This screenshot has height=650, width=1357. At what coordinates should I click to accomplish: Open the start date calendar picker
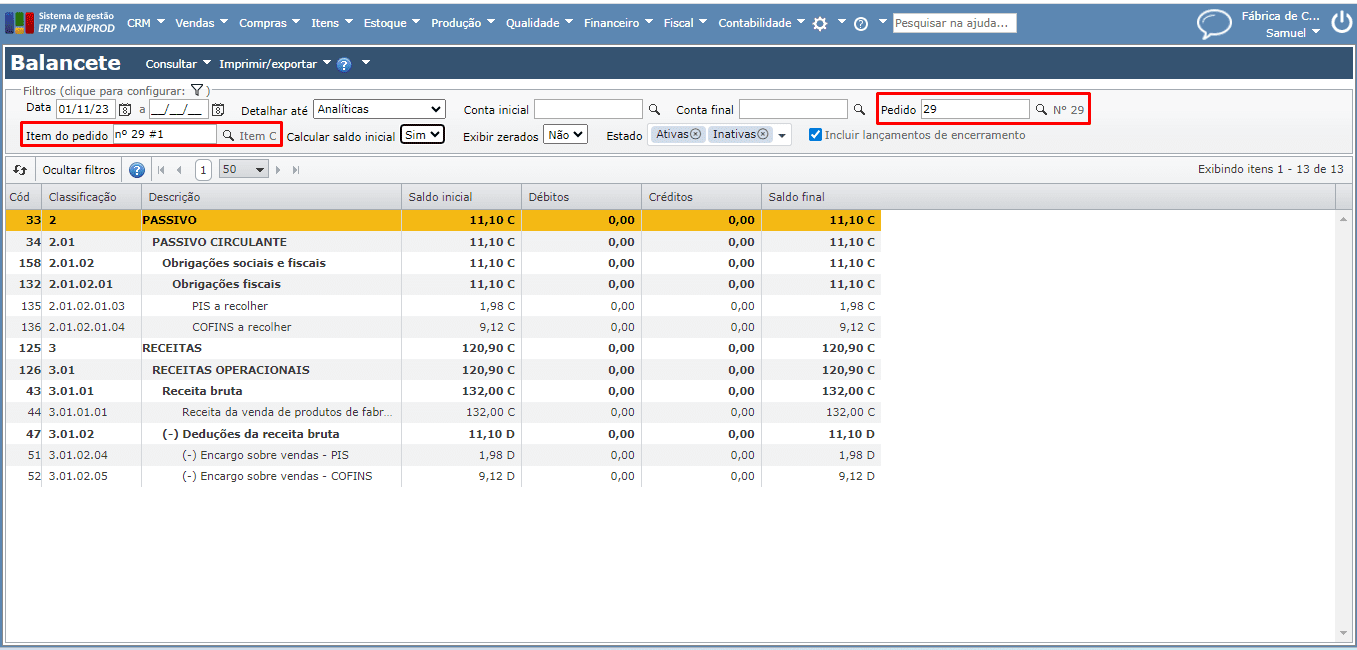click(x=125, y=109)
